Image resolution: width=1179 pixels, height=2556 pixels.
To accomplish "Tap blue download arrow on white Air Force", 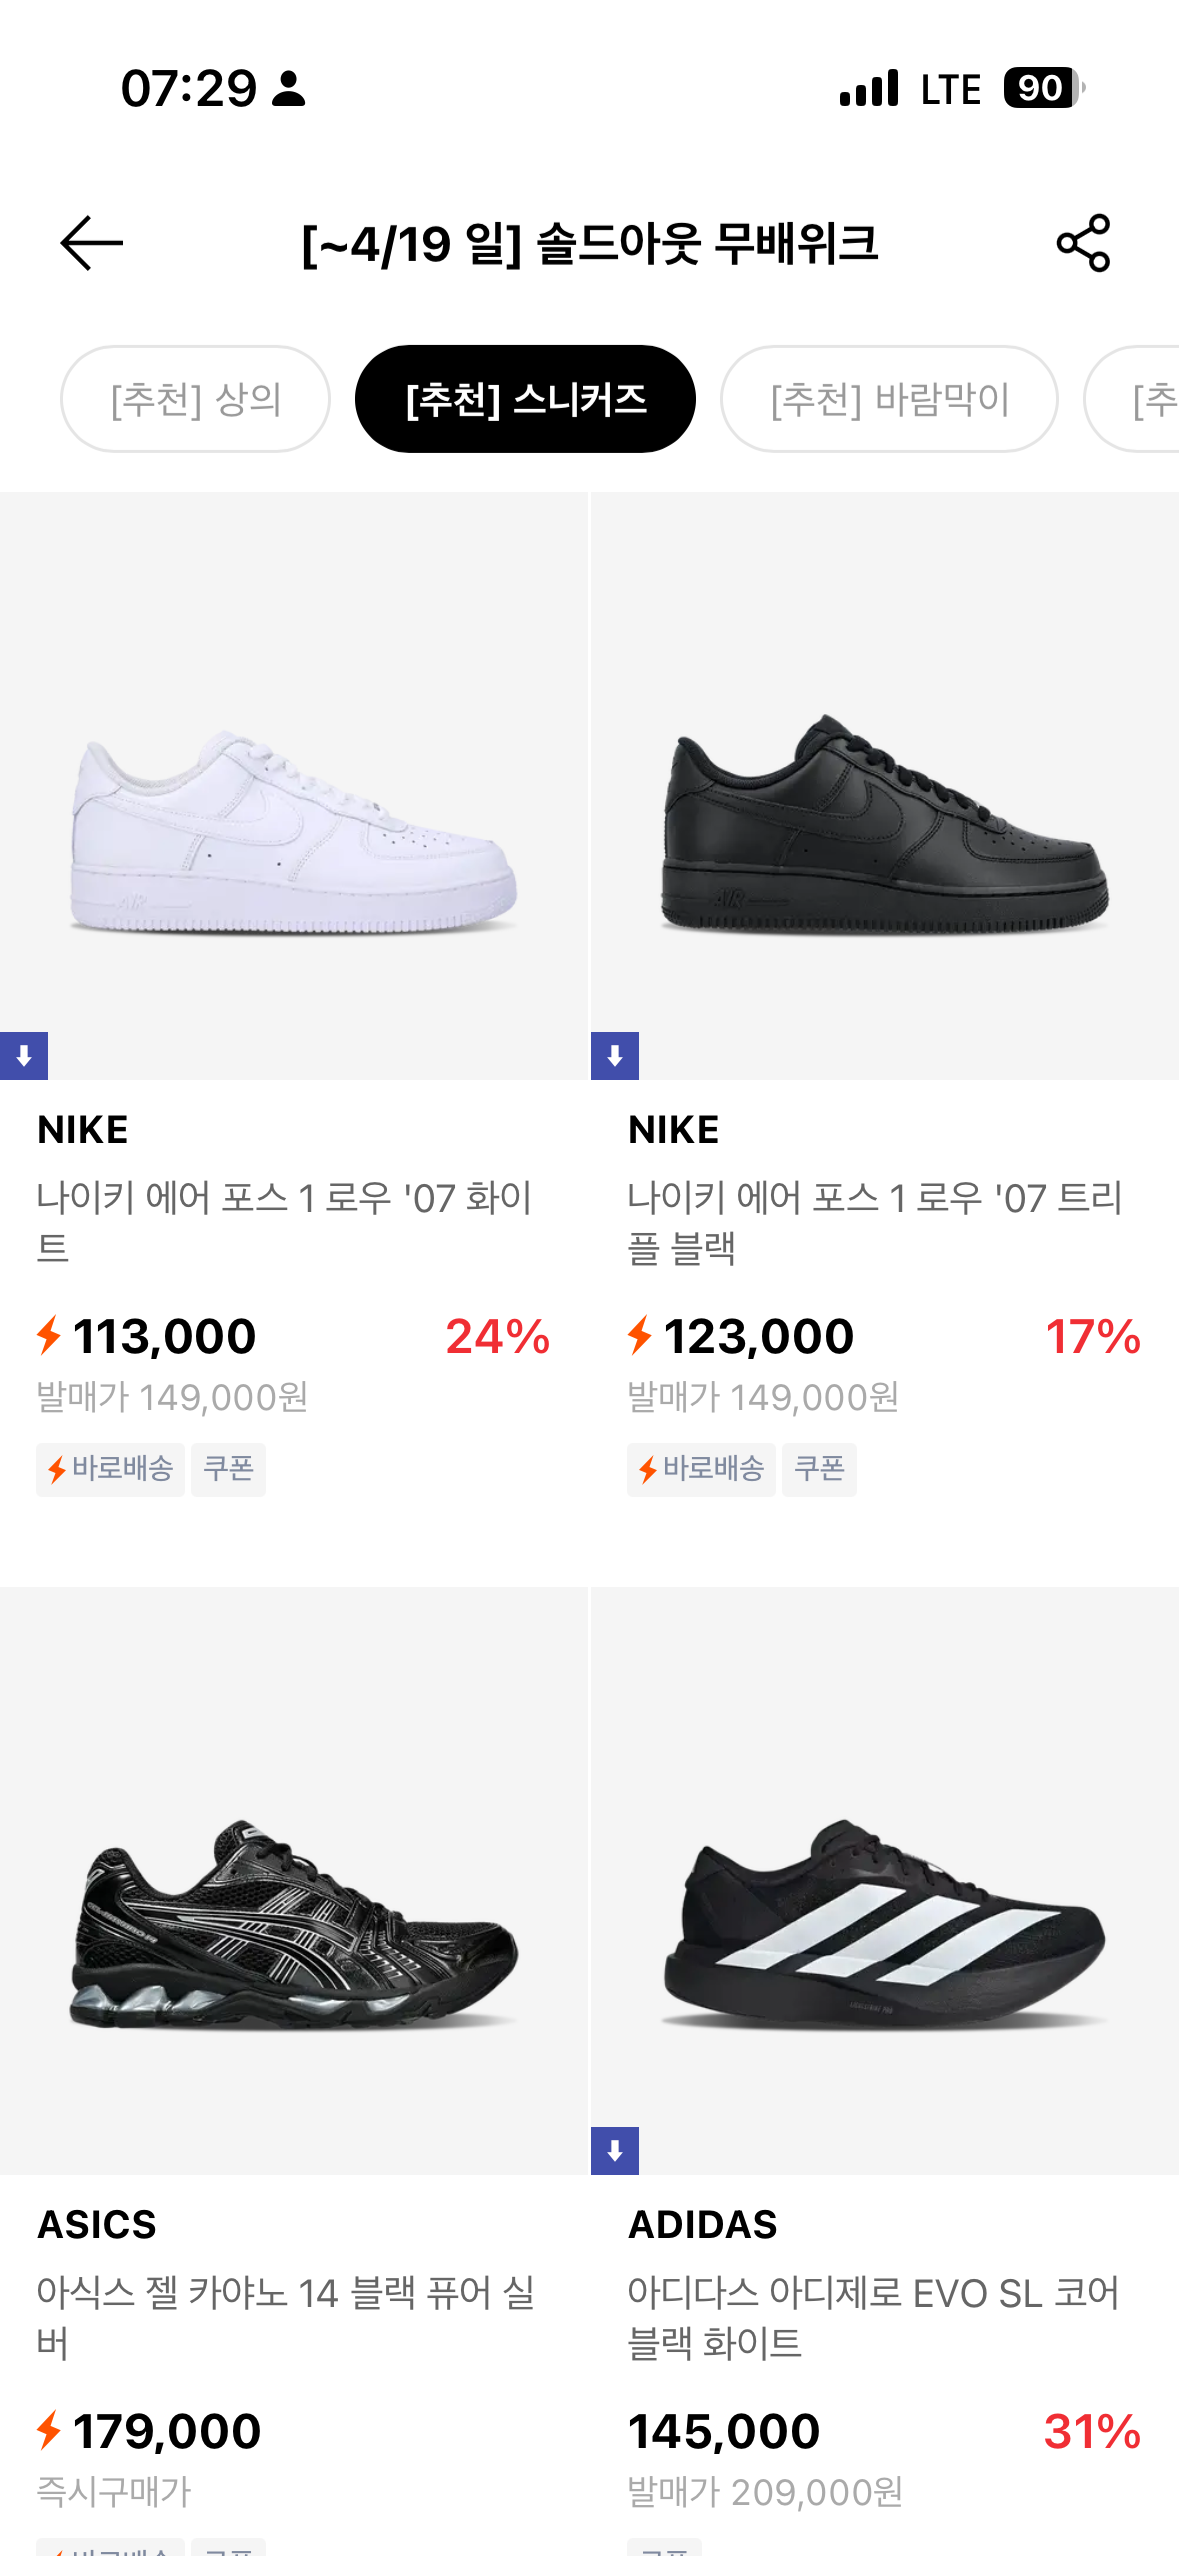I will click(x=24, y=1056).
